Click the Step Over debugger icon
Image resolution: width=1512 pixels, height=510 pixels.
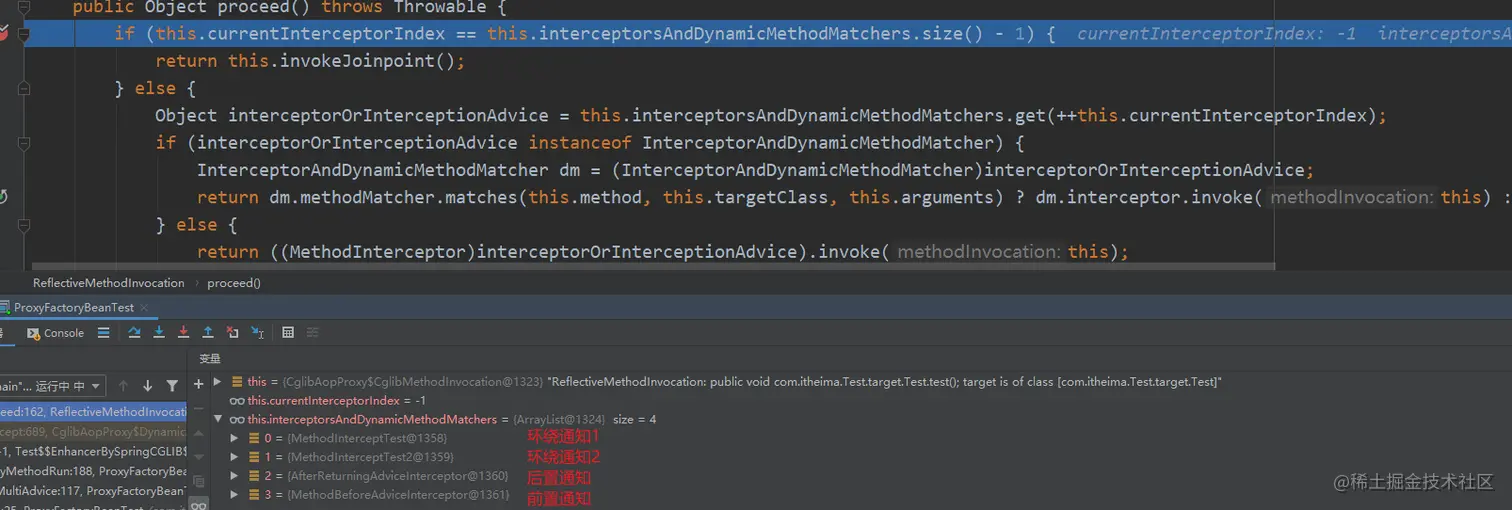[134, 333]
